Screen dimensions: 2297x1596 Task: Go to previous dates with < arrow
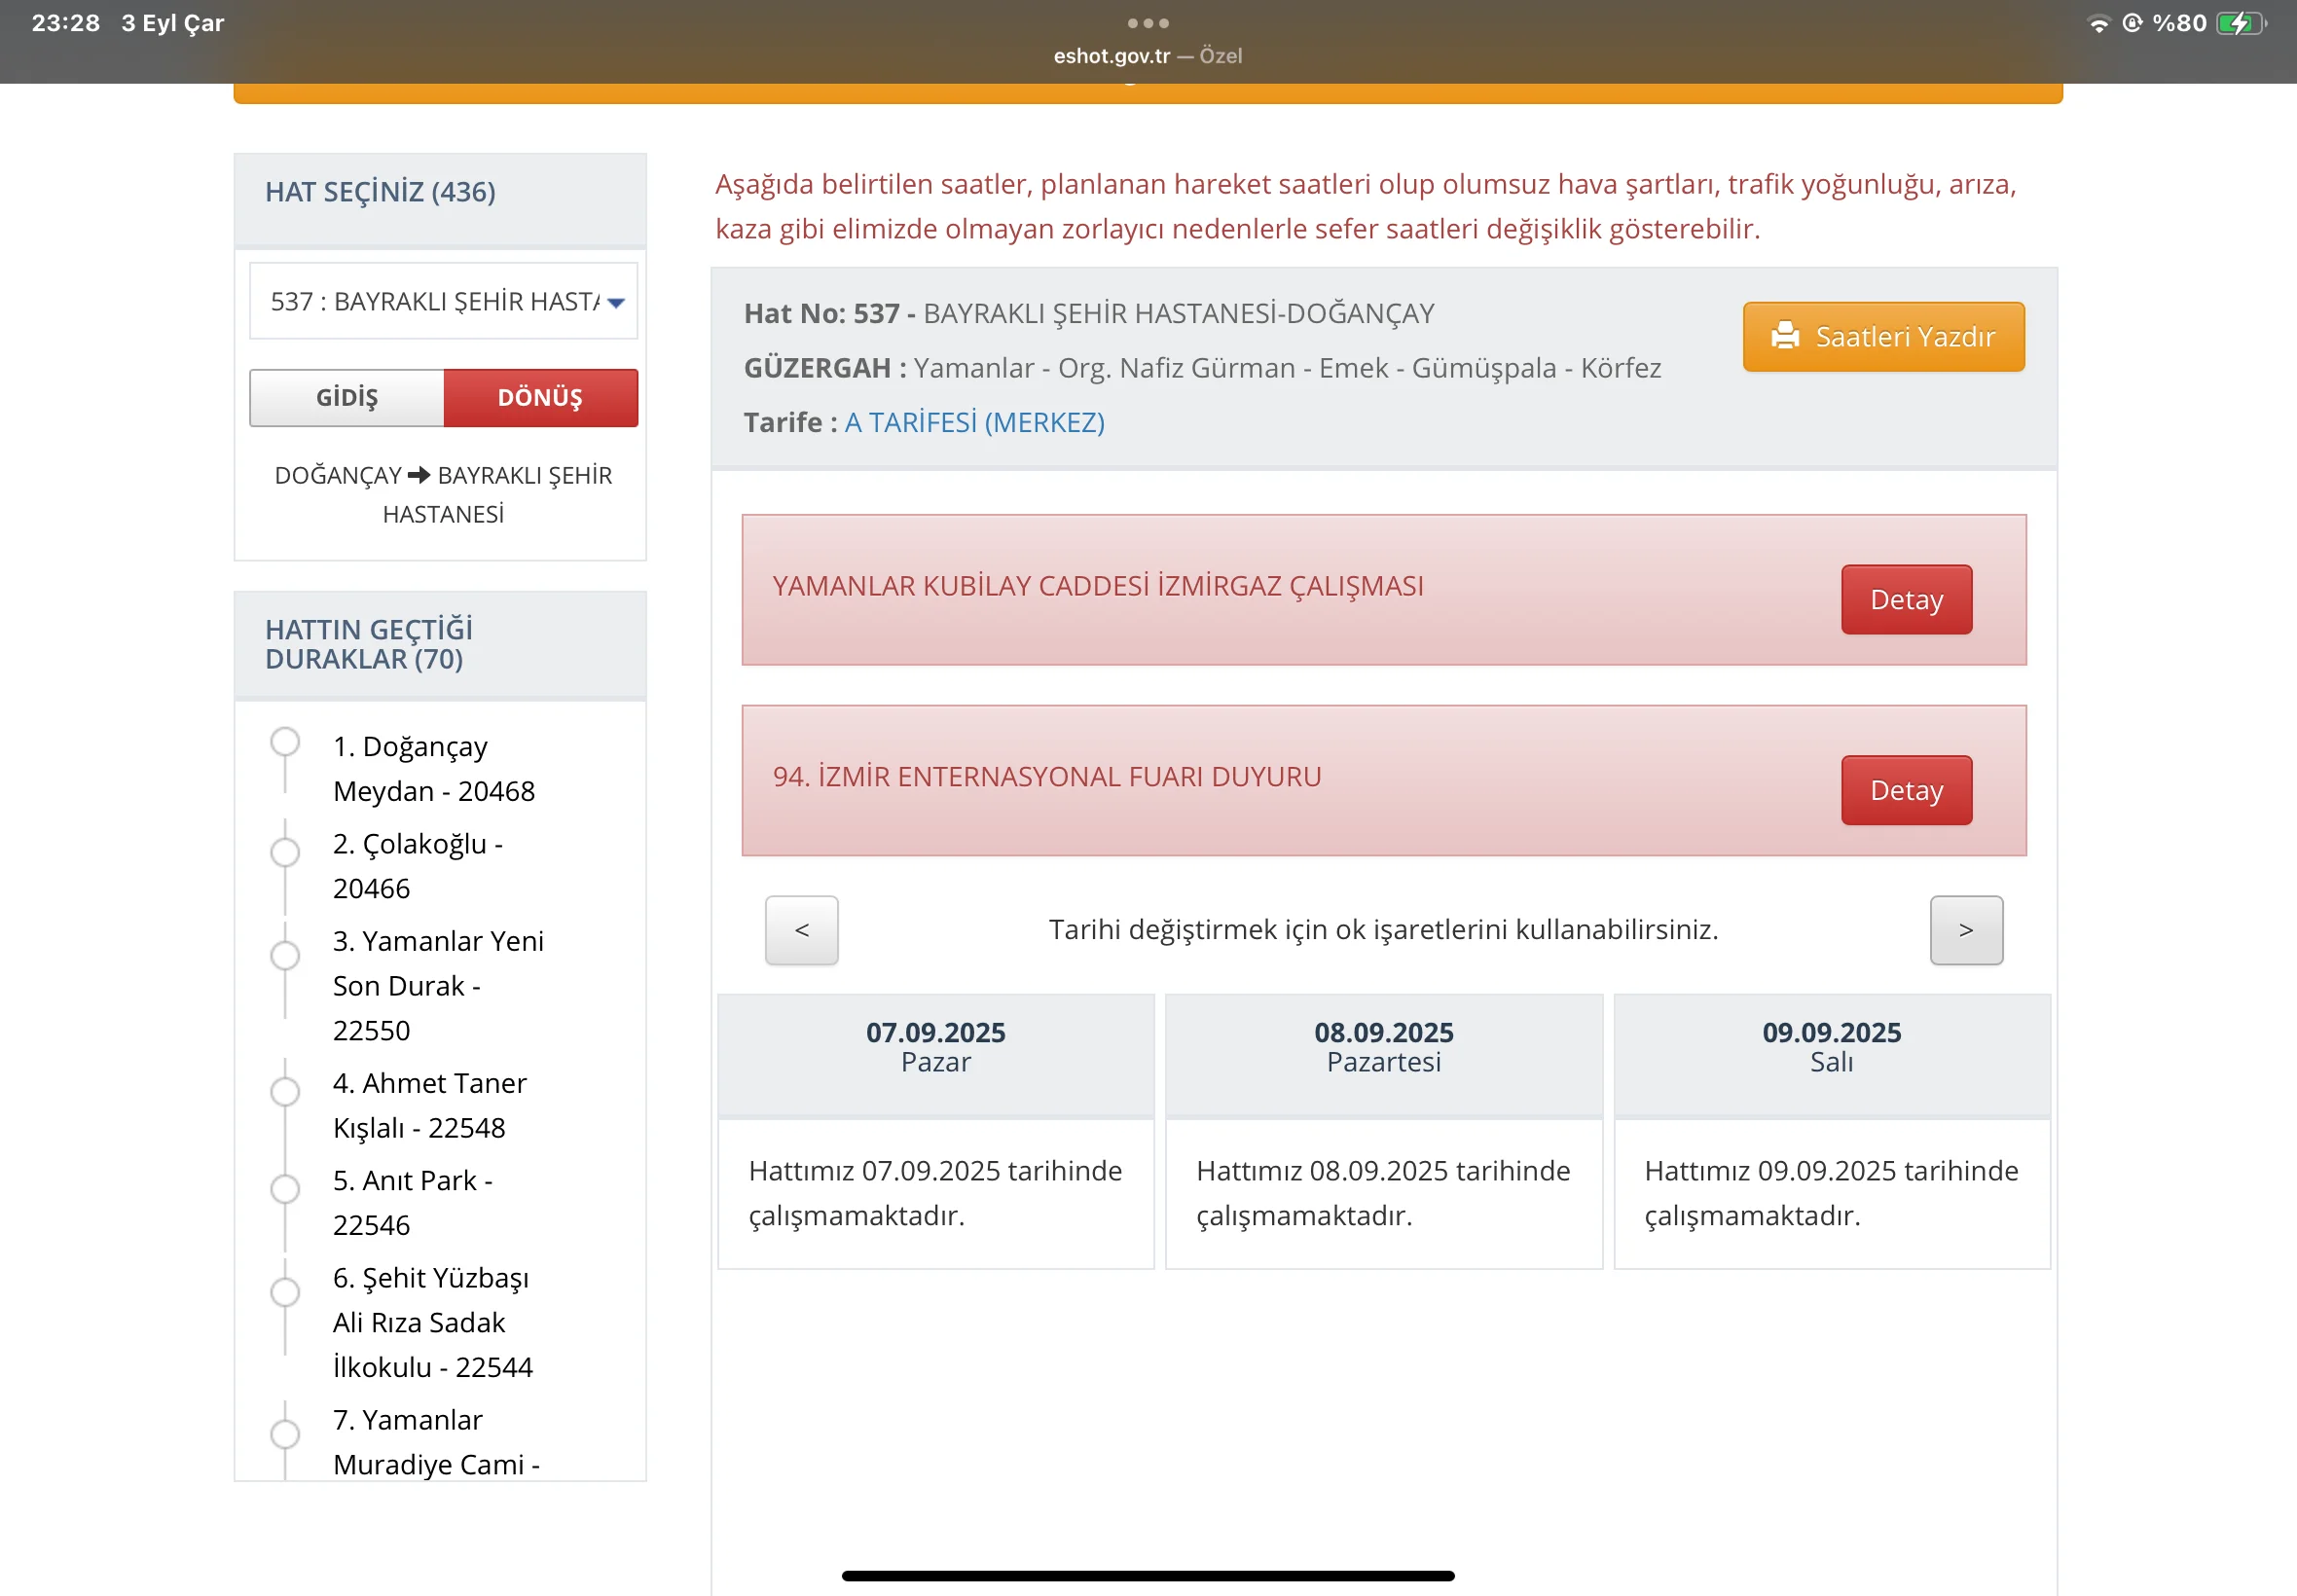[801, 930]
